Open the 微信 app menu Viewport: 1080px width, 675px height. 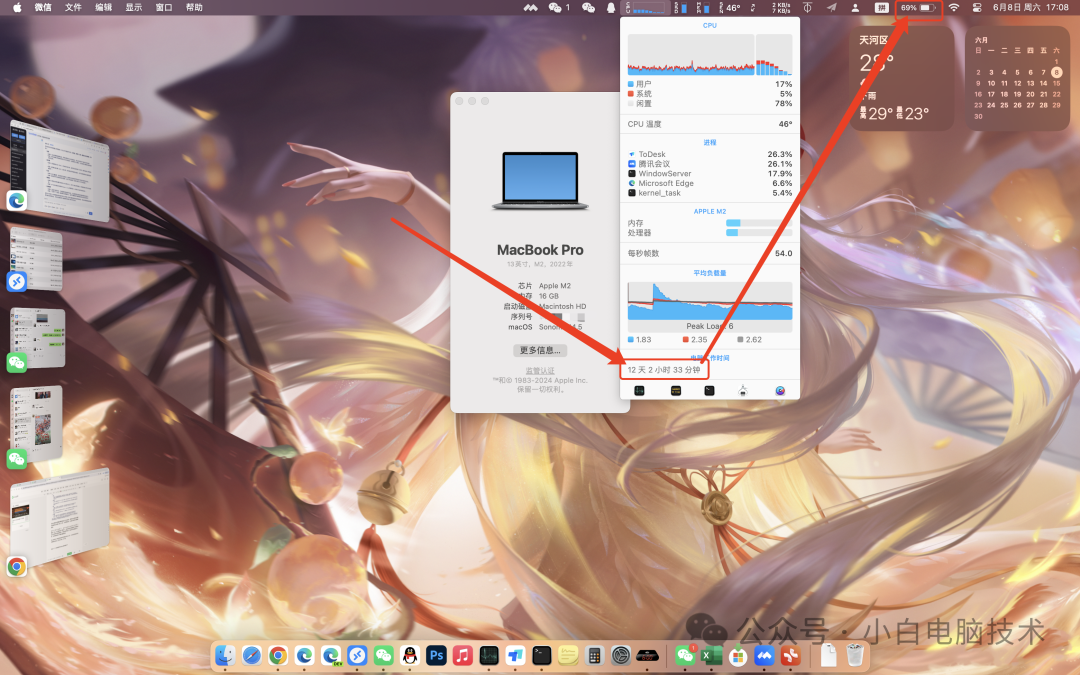point(43,8)
